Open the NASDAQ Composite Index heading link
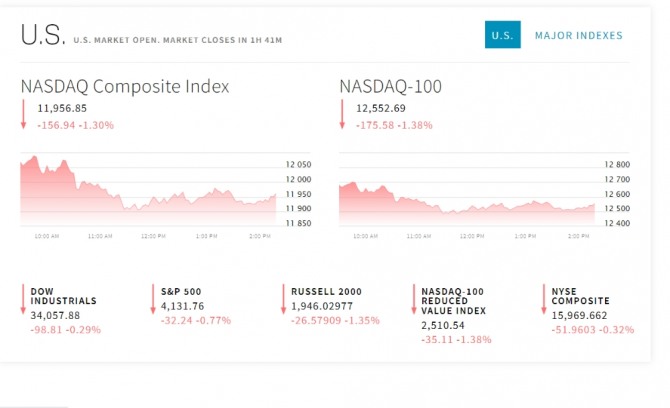The width and height of the screenshot is (670, 408). tap(125, 87)
